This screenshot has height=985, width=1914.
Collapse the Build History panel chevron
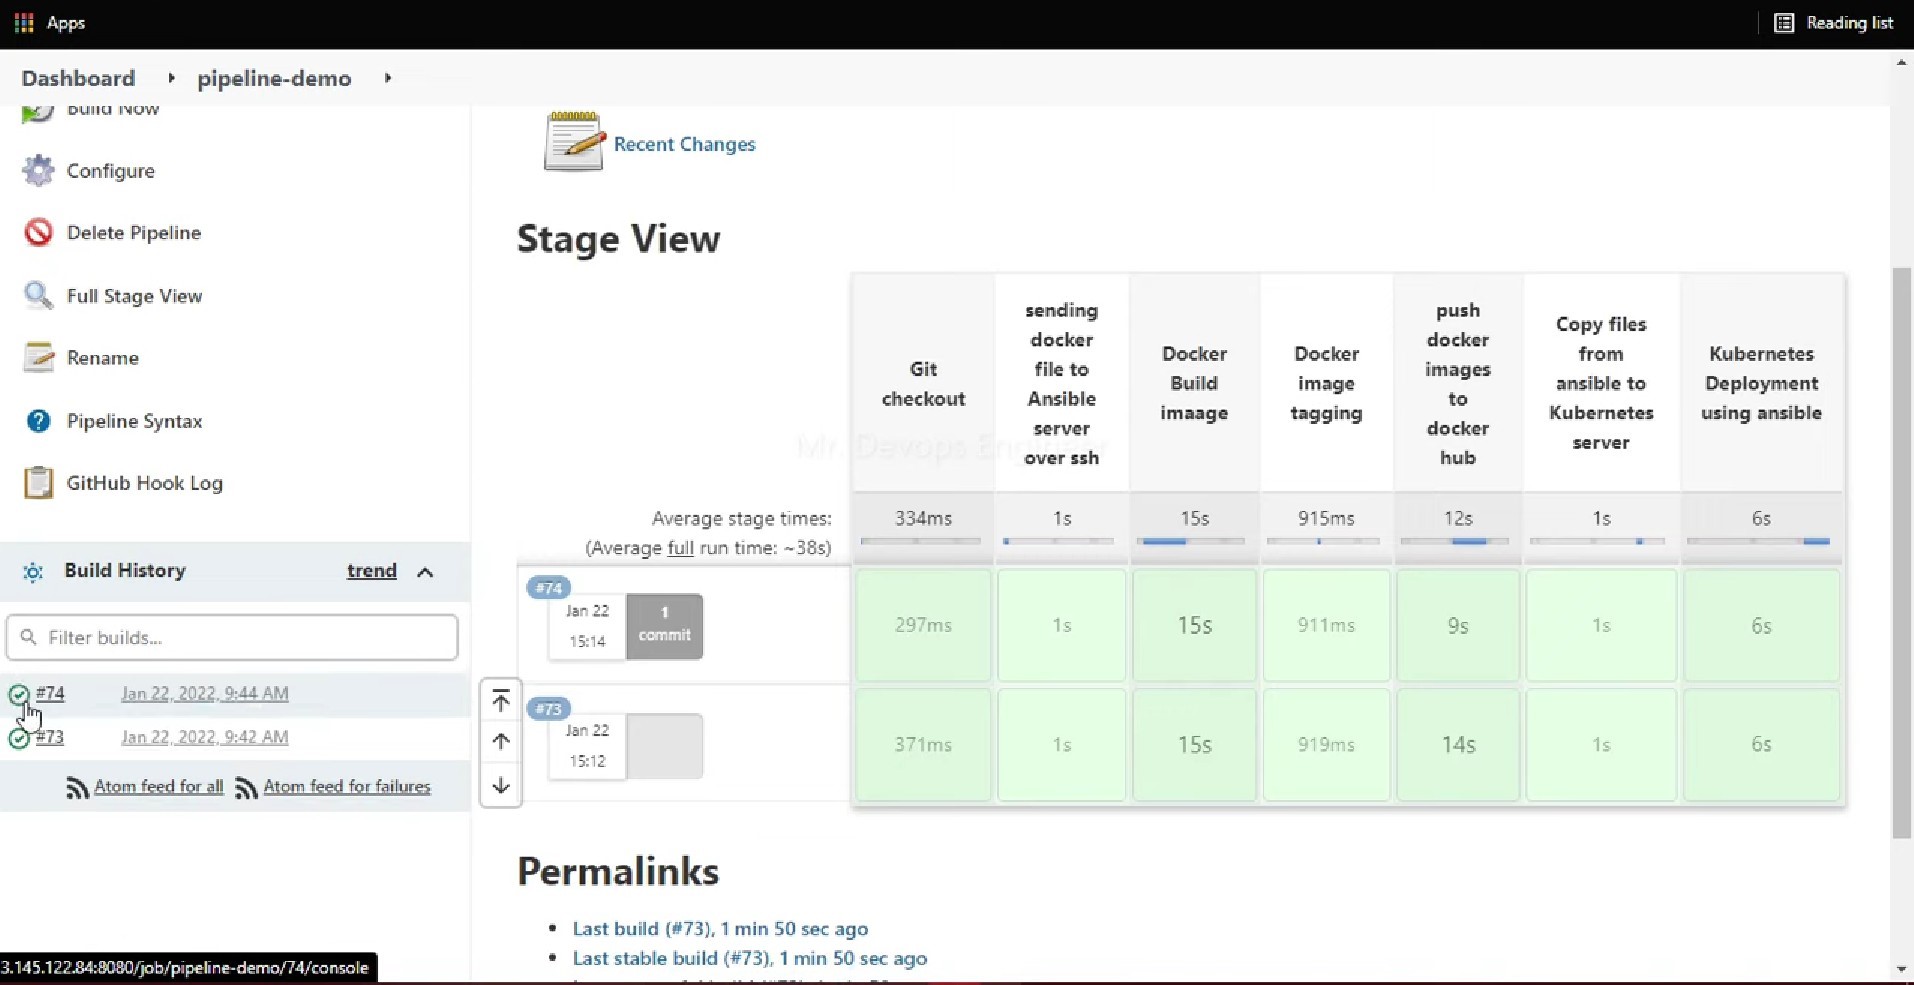point(425,572)
